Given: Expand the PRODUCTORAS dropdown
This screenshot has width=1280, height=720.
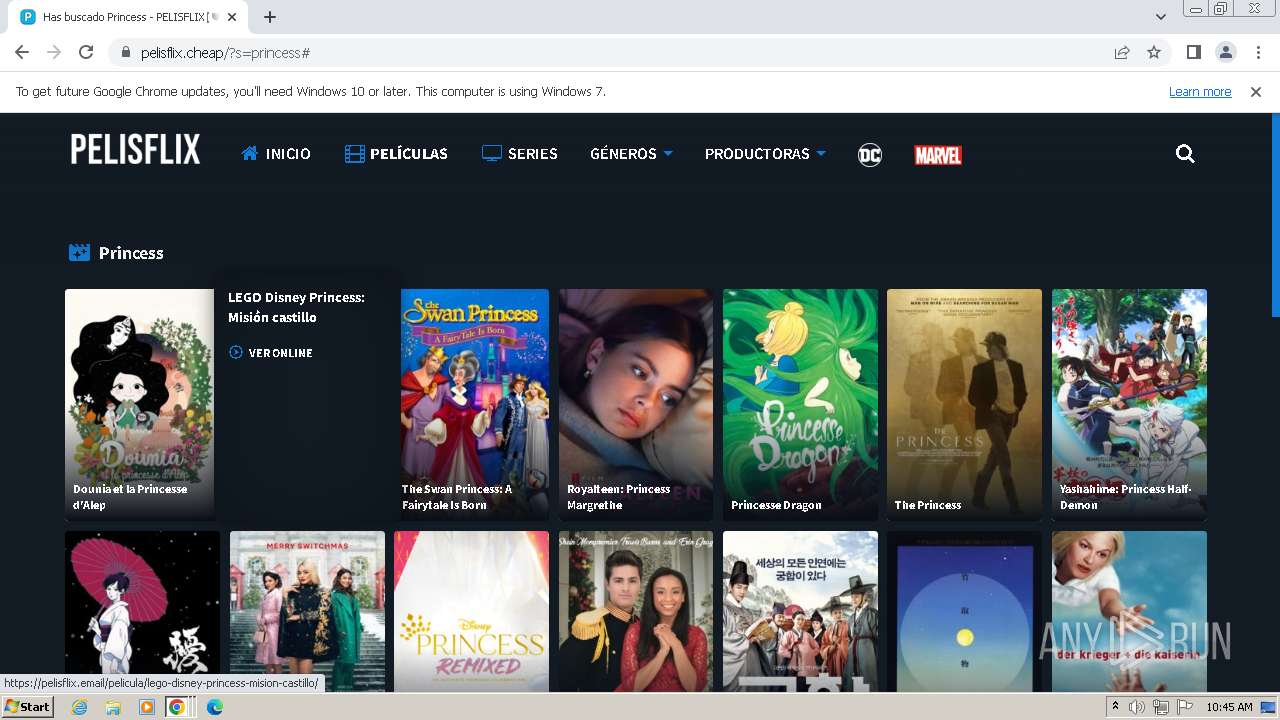Looking at the screenshot, I should (x=765, y=154).
